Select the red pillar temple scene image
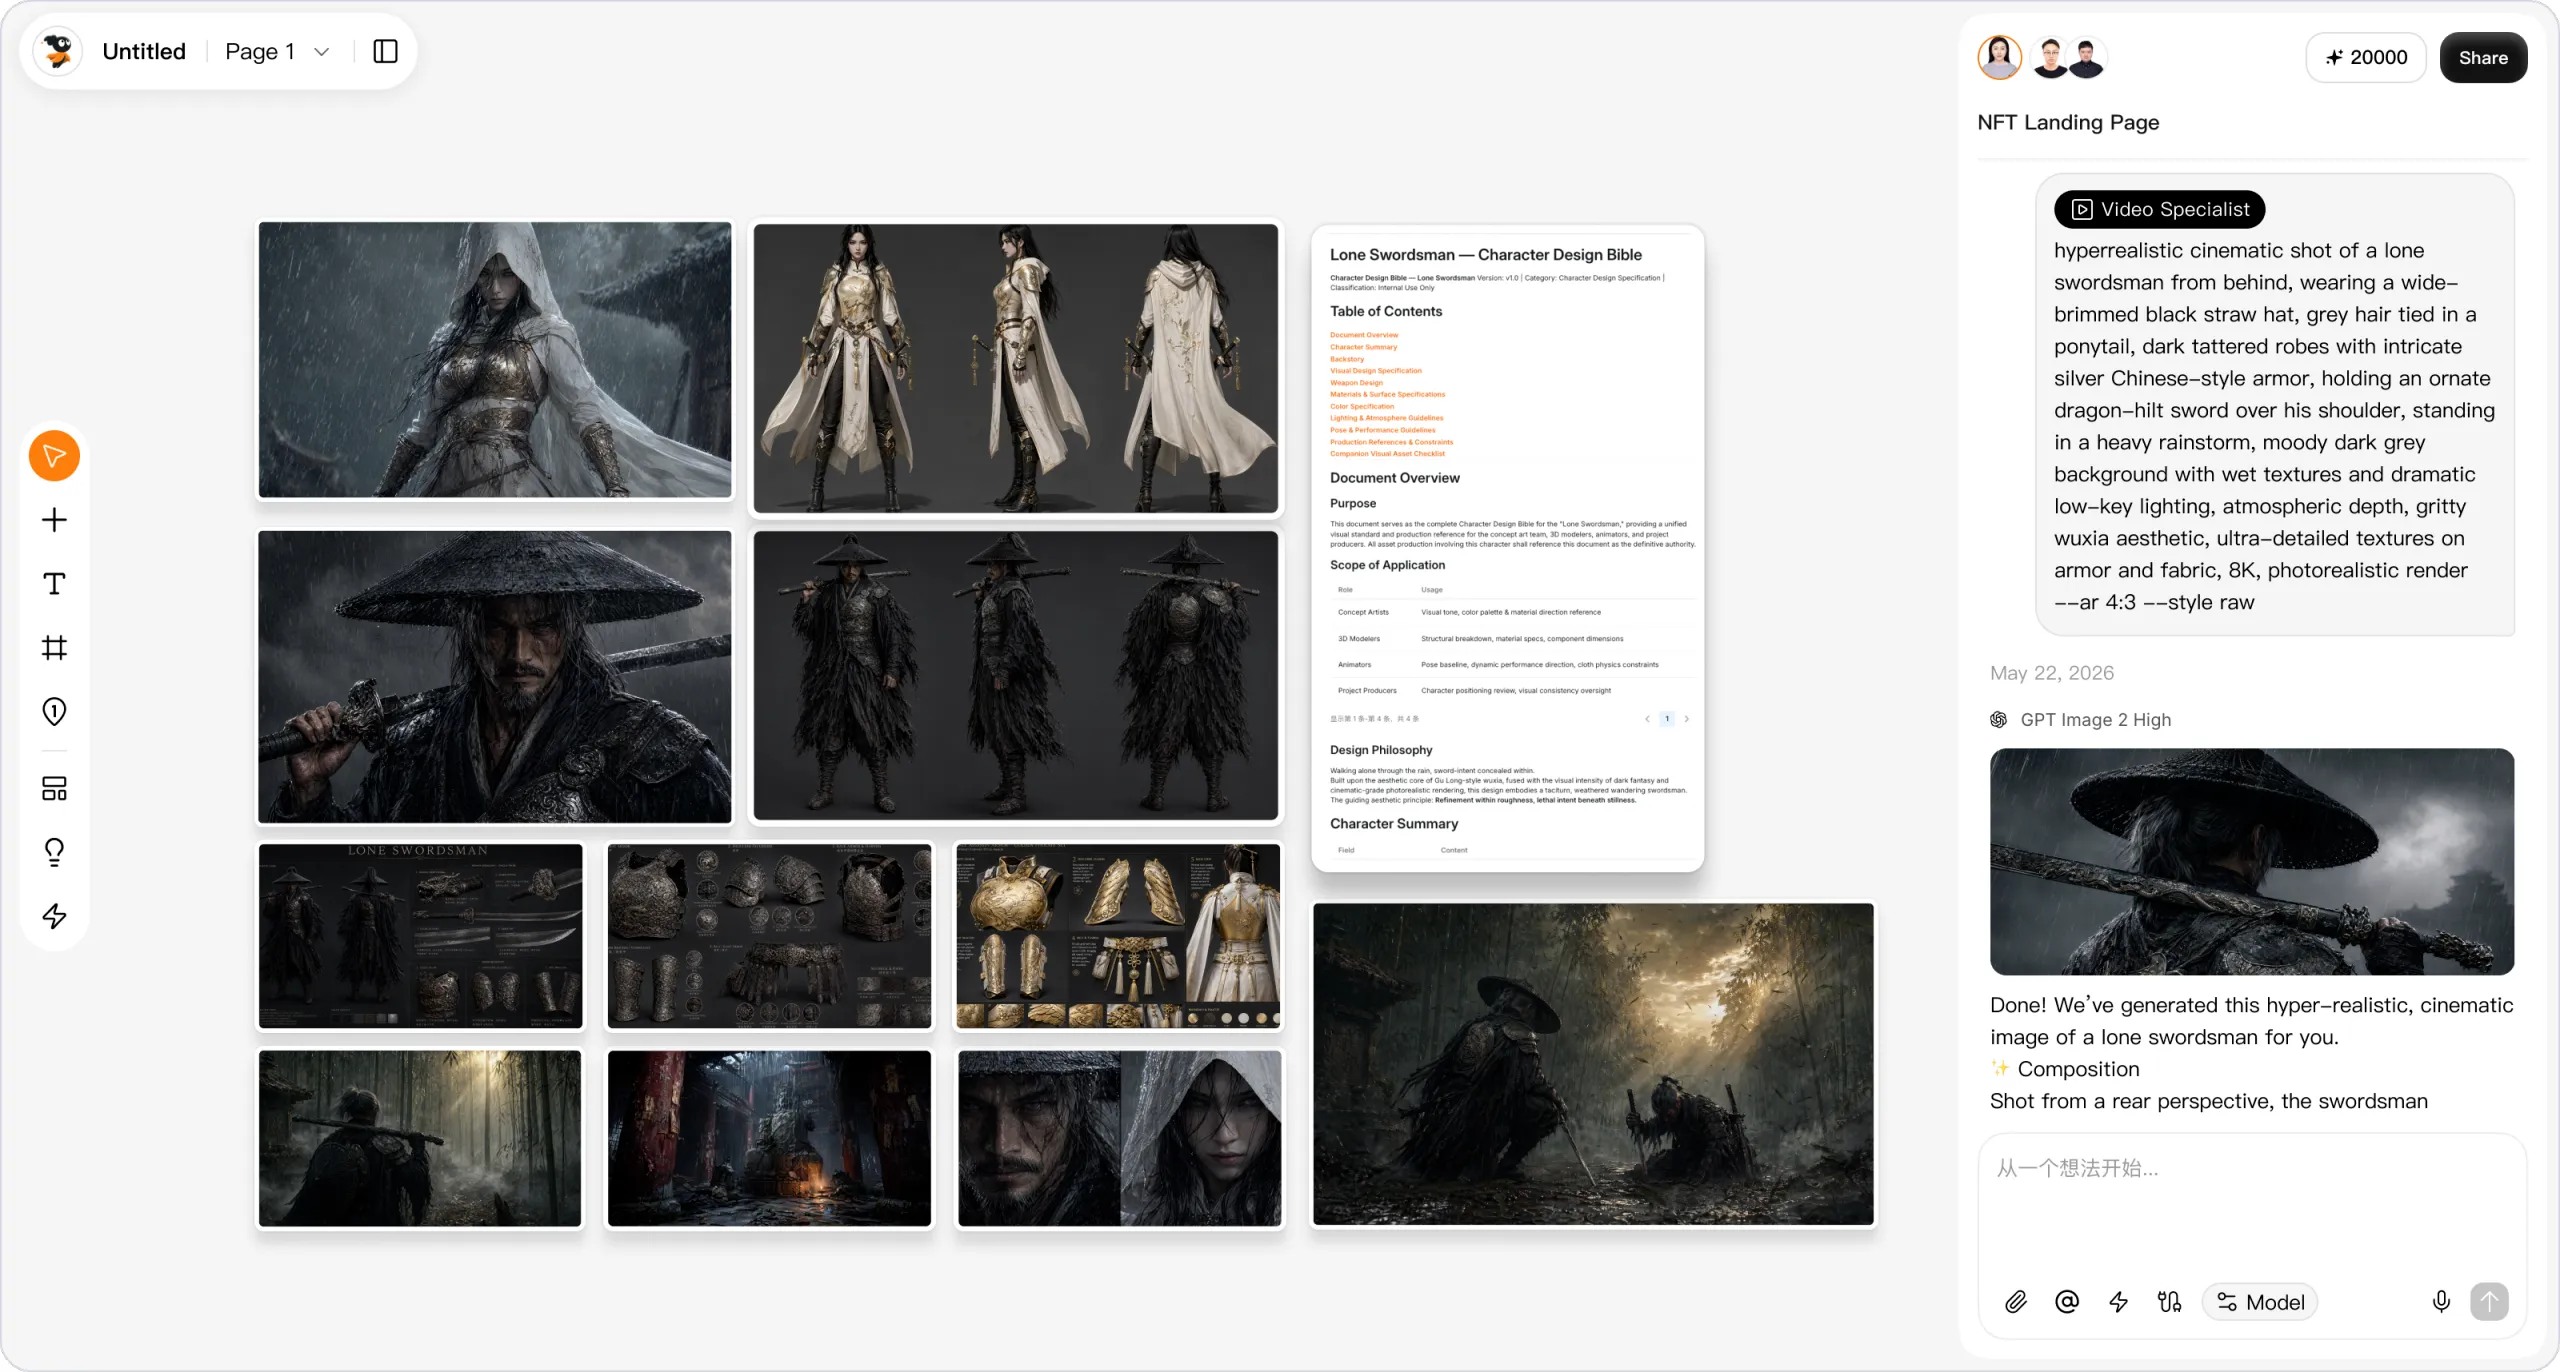Viewport: 2560px width, 1372px height. pos(769,1138)
